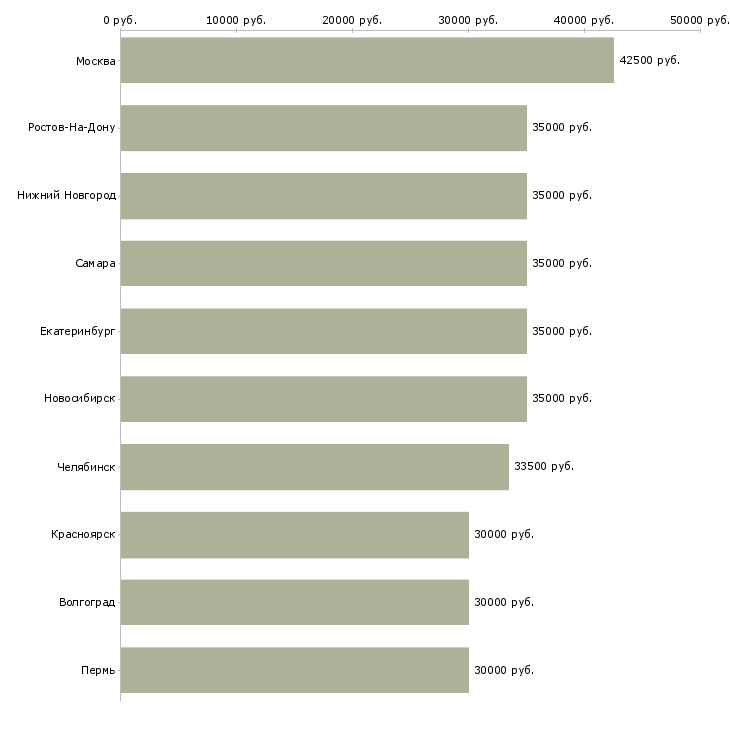Click the Москва bar in the chart
This screenshot has width=730, height=730.
367,60
